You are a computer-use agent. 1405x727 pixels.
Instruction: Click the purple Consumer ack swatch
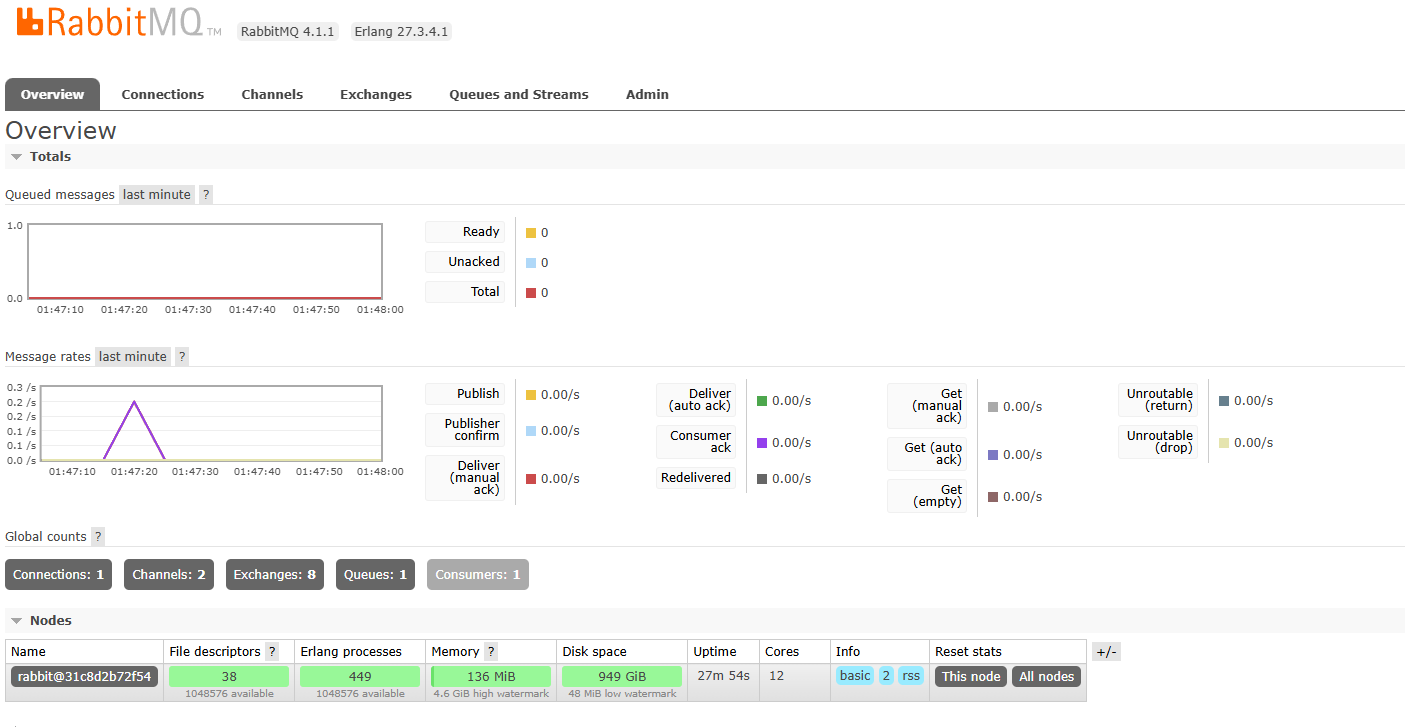point(762,443)
